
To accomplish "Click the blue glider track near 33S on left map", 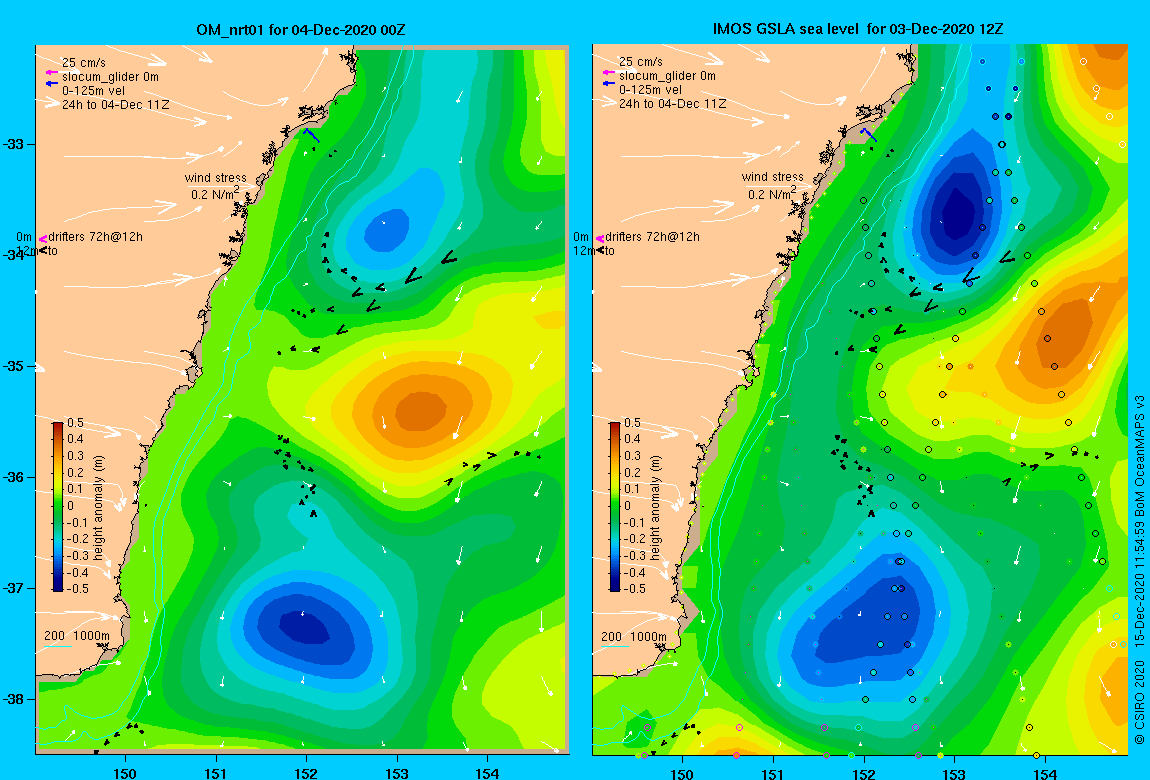I will coord(312,136).
